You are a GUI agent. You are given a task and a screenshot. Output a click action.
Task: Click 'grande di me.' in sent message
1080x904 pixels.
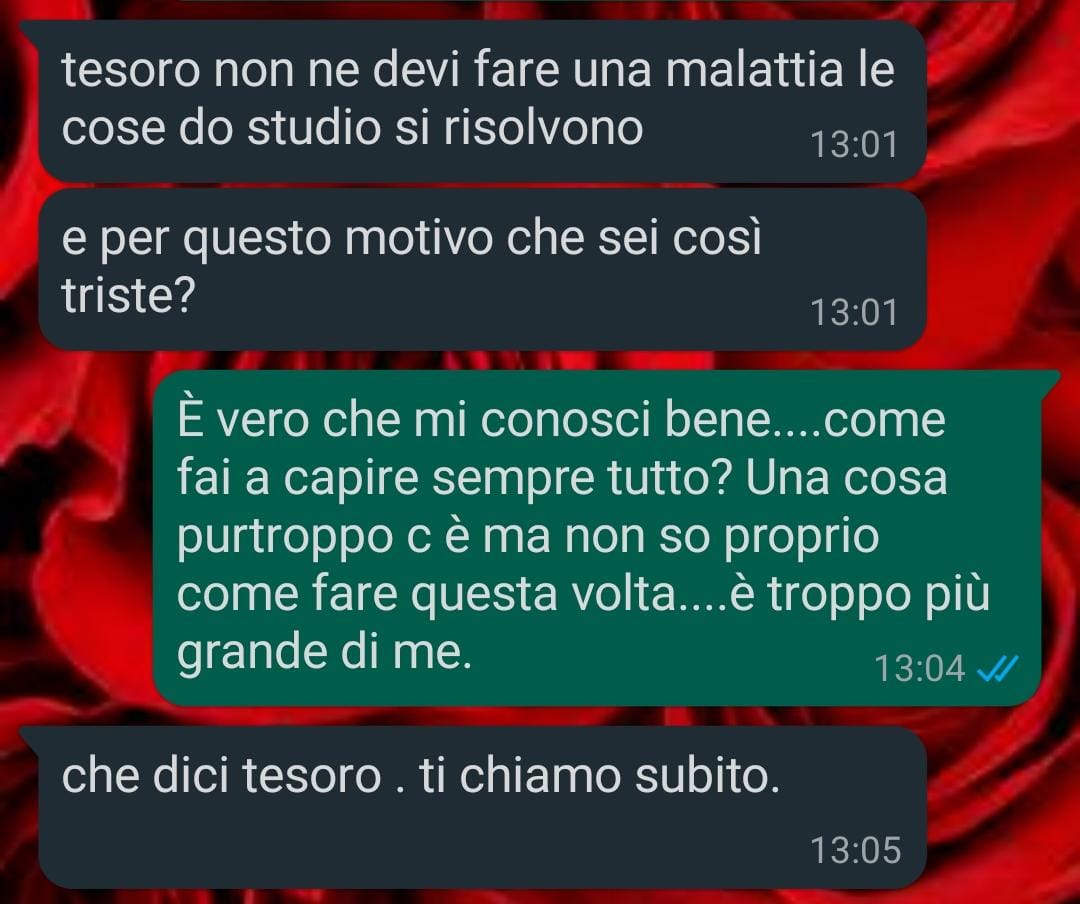(x=324, y=653)
